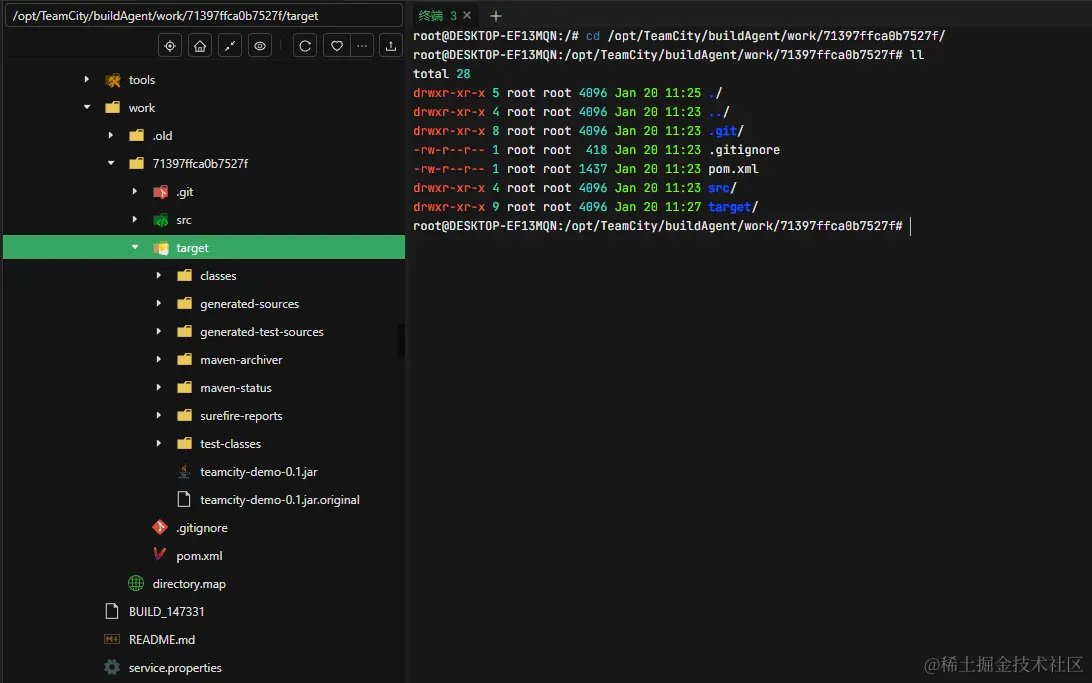The height and width of the screenshot is (683, 1092).
Task: Go to home directory icon
Action: 200,46
